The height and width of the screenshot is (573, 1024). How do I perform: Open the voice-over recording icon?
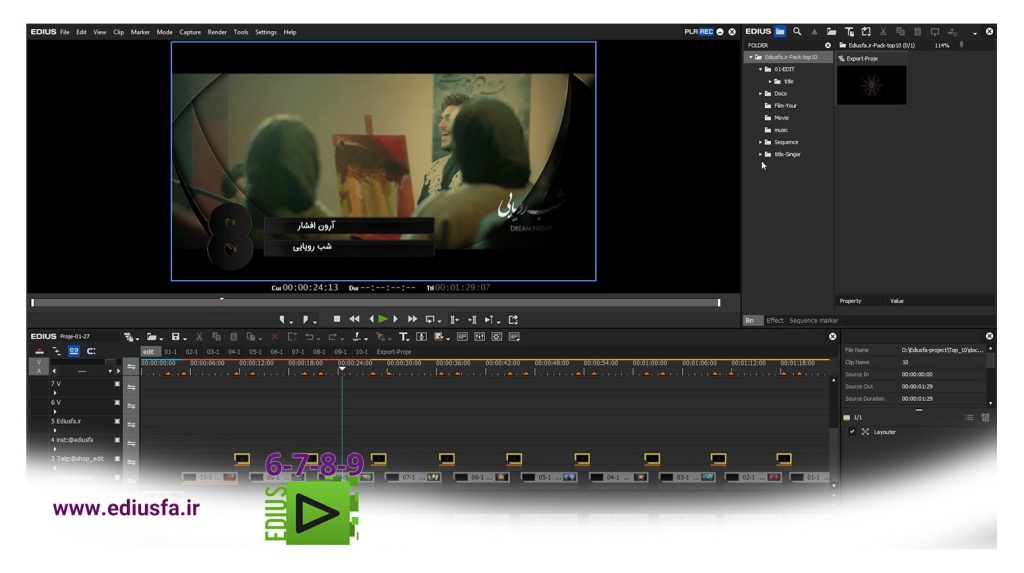click(x=421, y=337)
